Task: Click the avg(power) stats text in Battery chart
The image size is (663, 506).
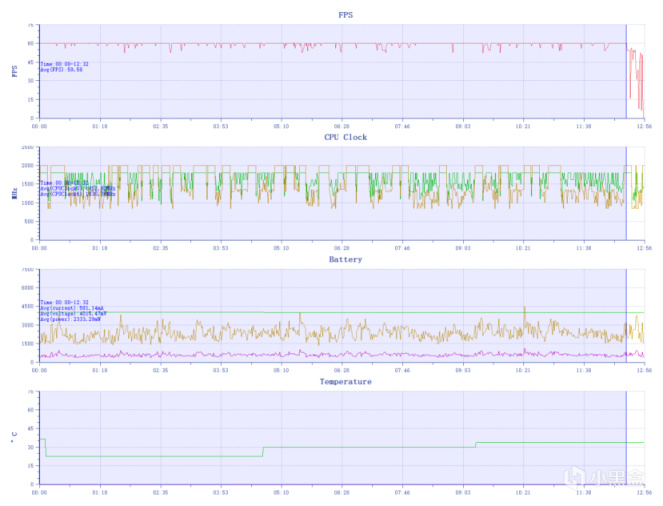Action: 71,319
